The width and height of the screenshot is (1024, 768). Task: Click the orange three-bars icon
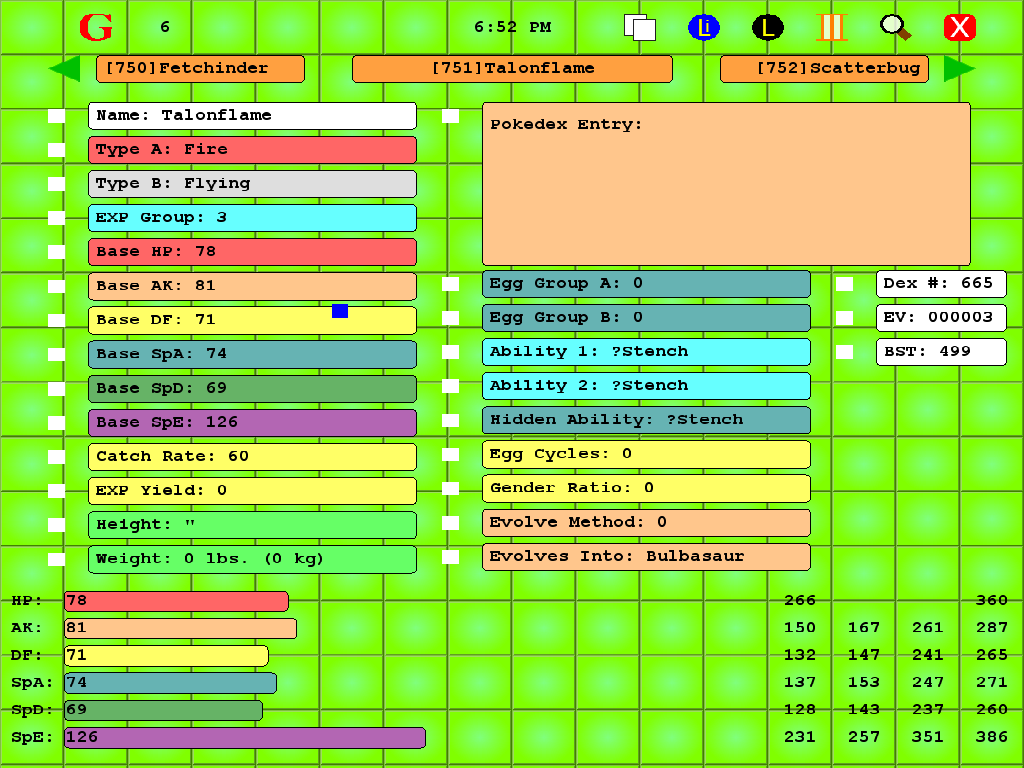pos(831,27)
